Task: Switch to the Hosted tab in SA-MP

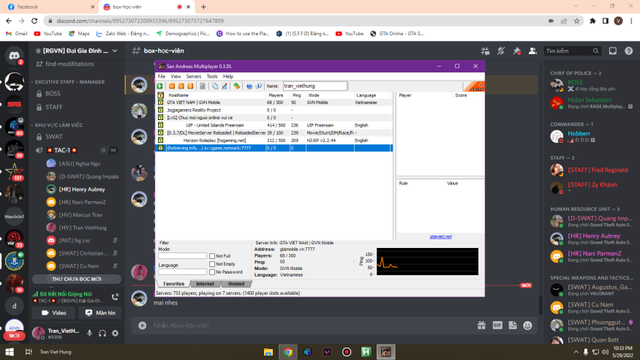Action: click(236, 284)
